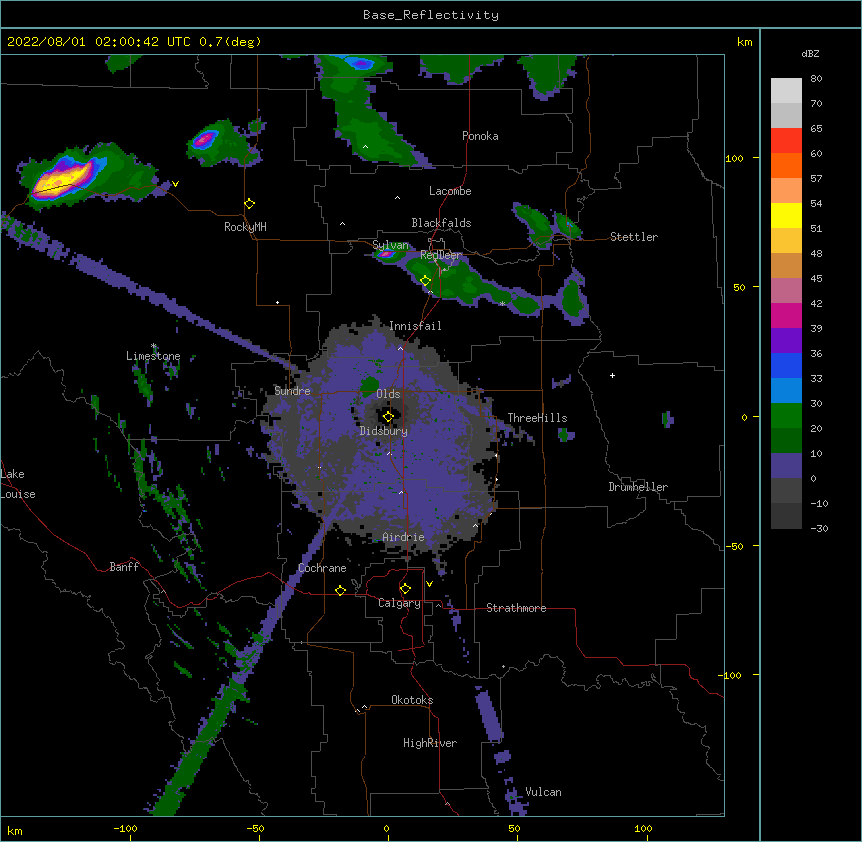Select the radar site diamond between Olds and Didsbury
The width and height of the screenshot is (862, 842).
point(388,417)
